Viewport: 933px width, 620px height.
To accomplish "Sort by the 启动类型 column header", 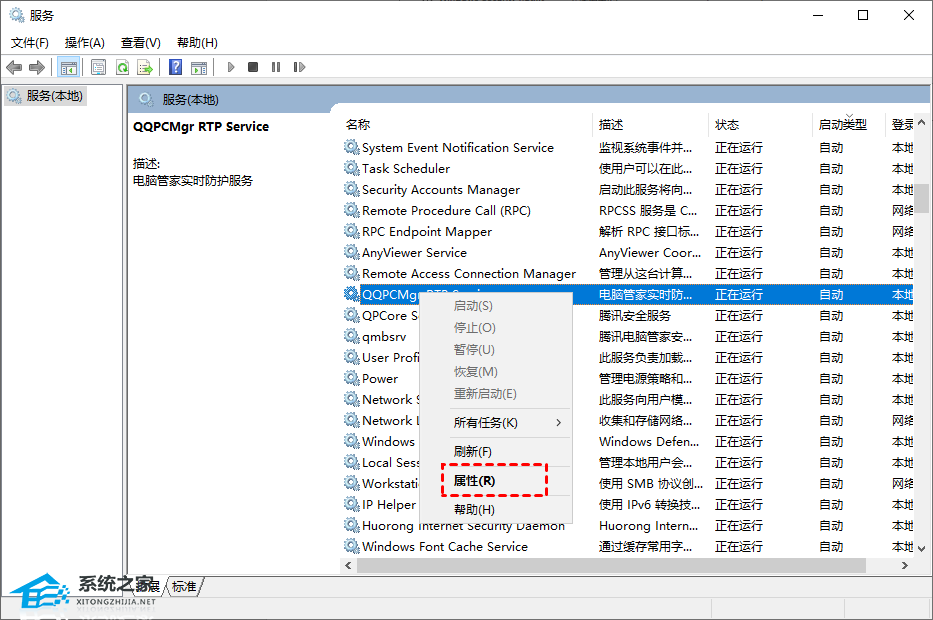I will (848, 124).
